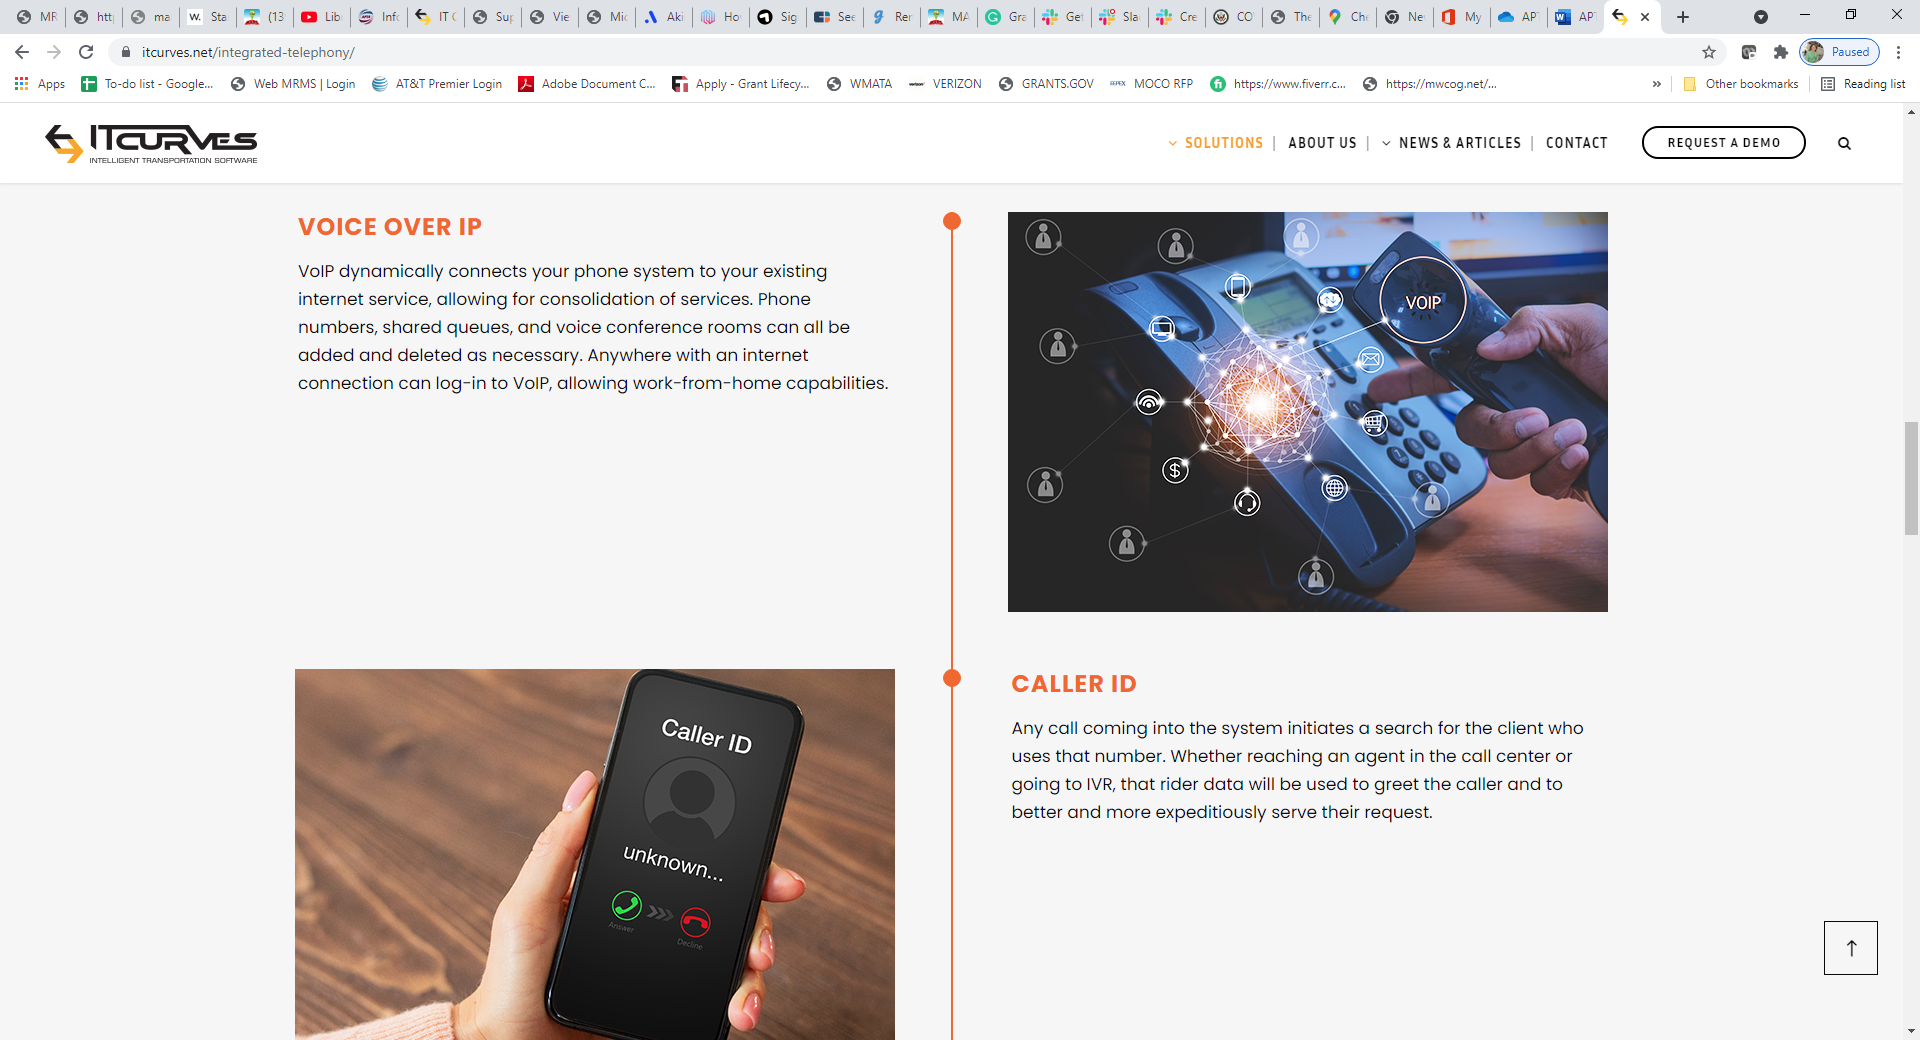Click the back-to-top arrow button
This screenshot has width=1920, height=1040.
(x=1850, y=948)
